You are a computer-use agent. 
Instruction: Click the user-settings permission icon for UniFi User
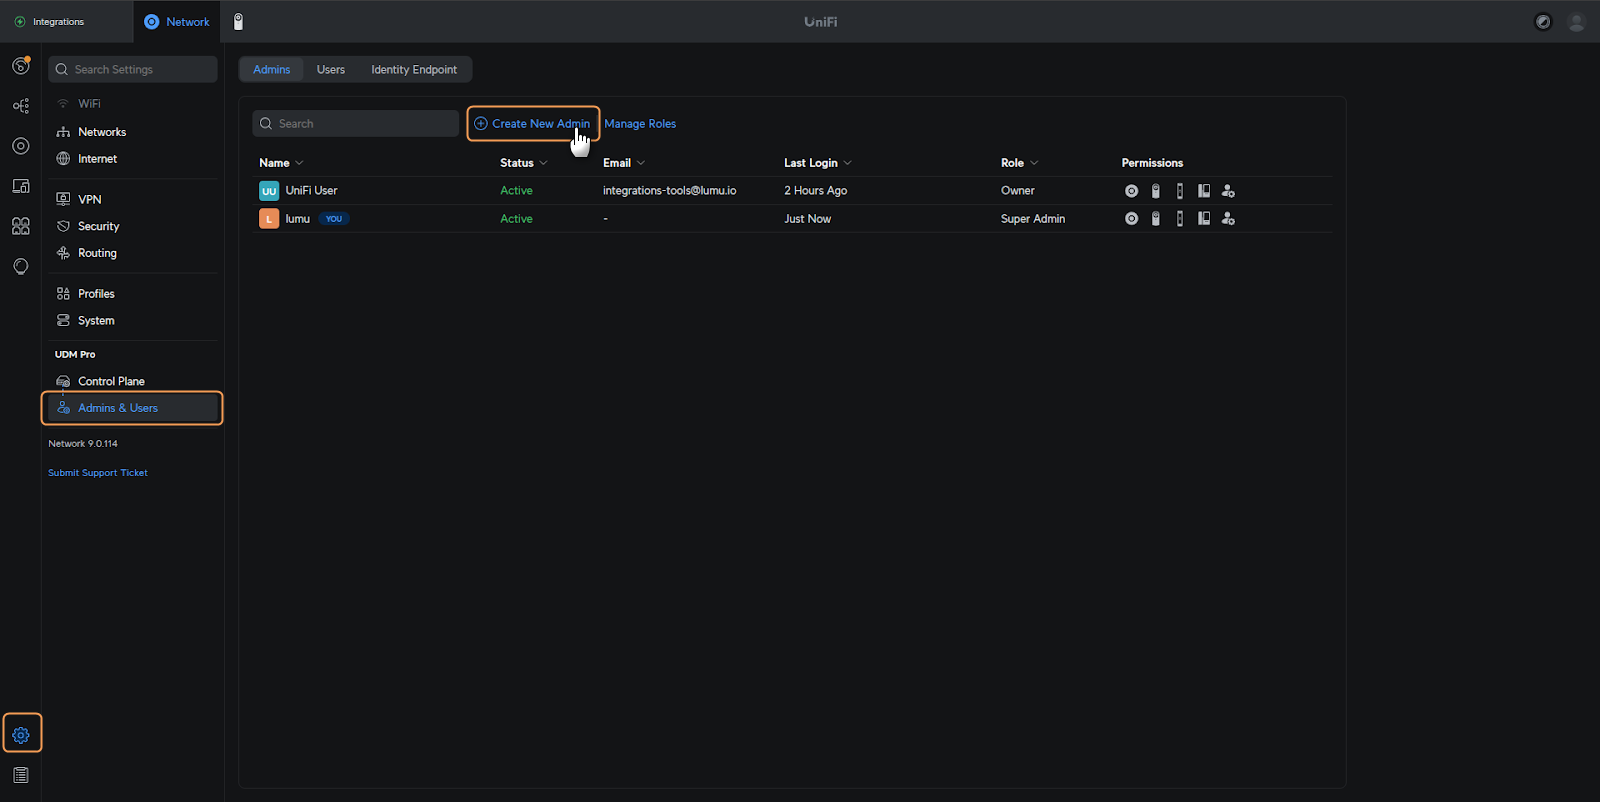(1228, 191)
